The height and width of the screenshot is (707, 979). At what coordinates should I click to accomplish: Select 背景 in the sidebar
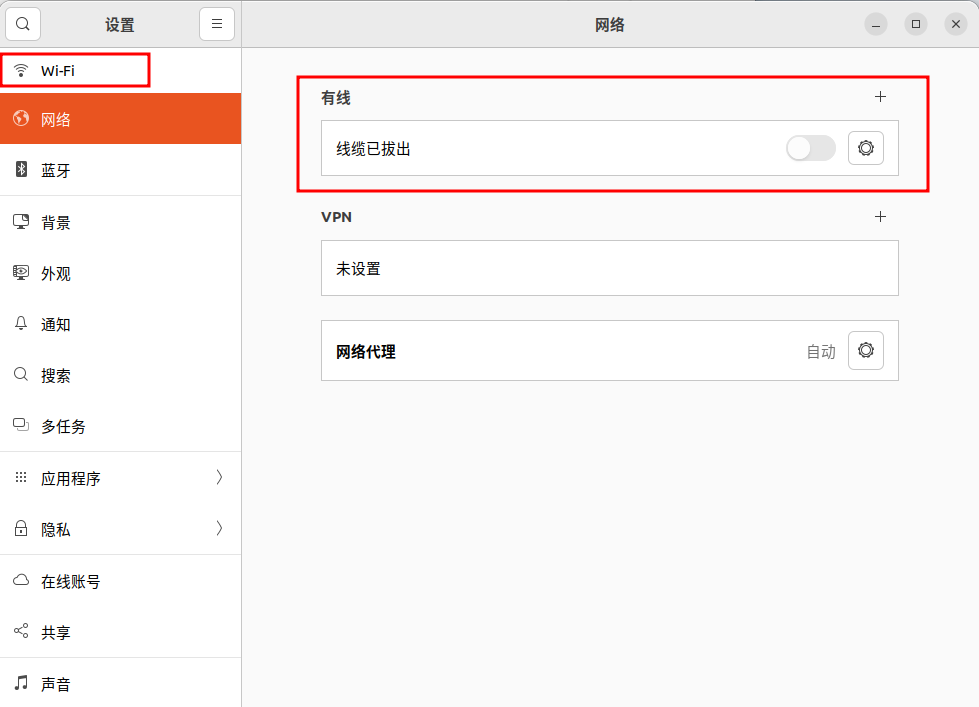click(121, 222)
